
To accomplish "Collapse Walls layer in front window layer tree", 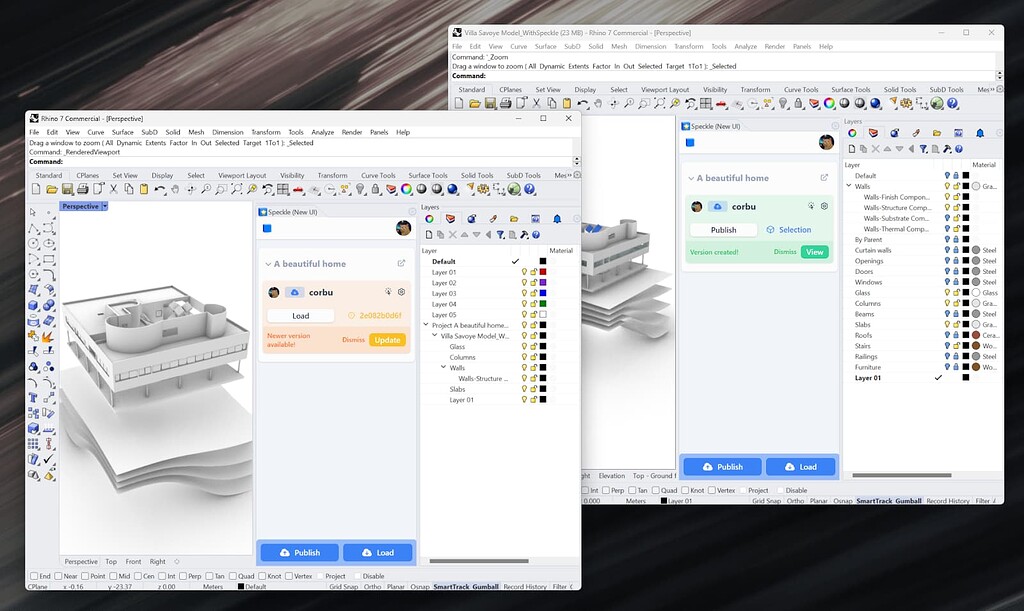I will [x=443, y=368].
